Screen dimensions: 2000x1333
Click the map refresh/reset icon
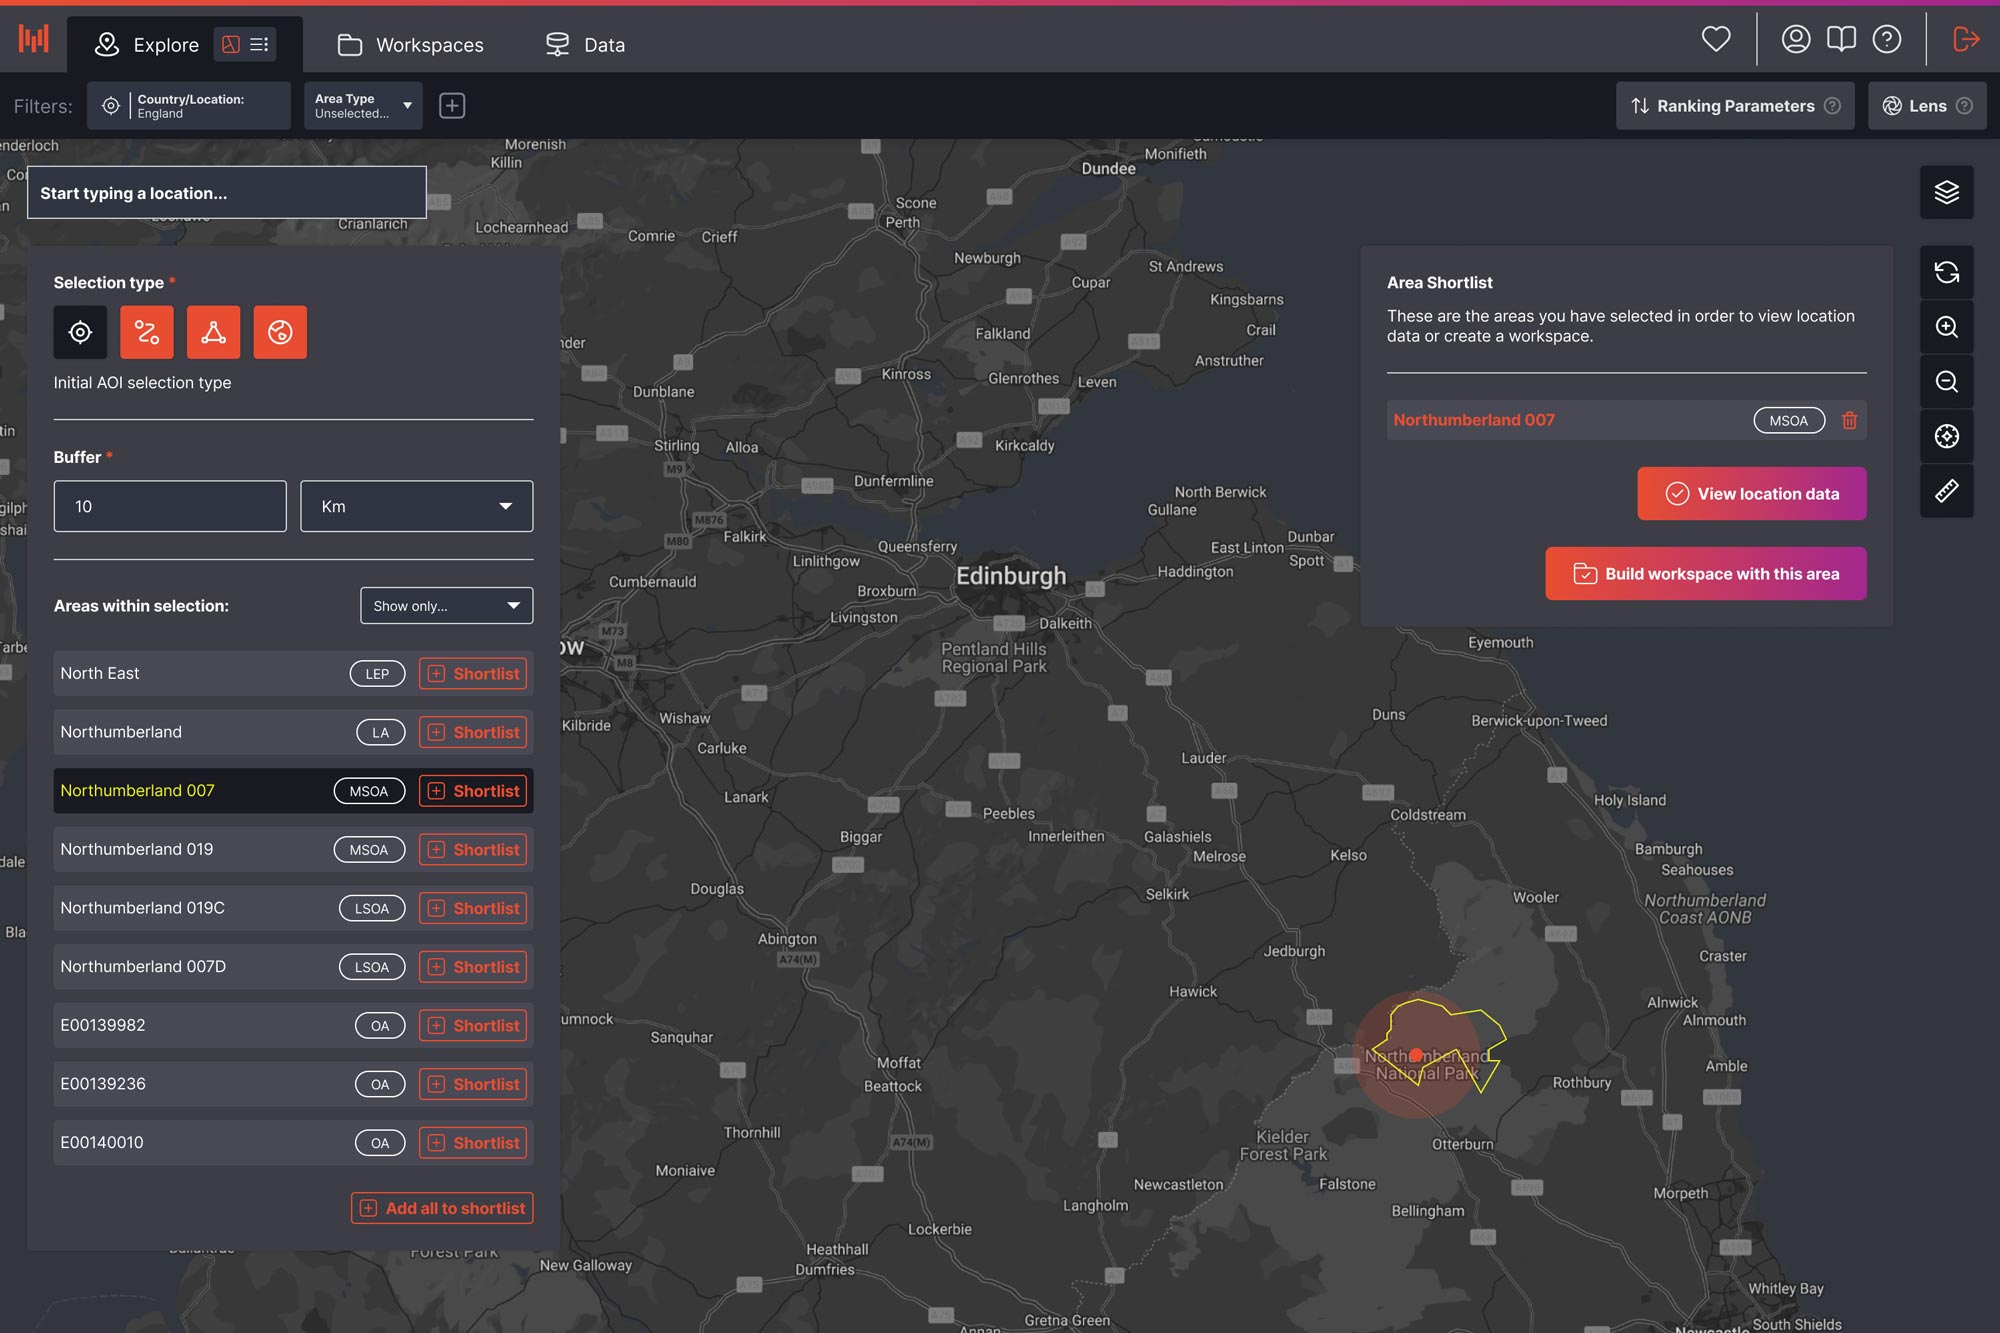click(x=1946, y=272)
